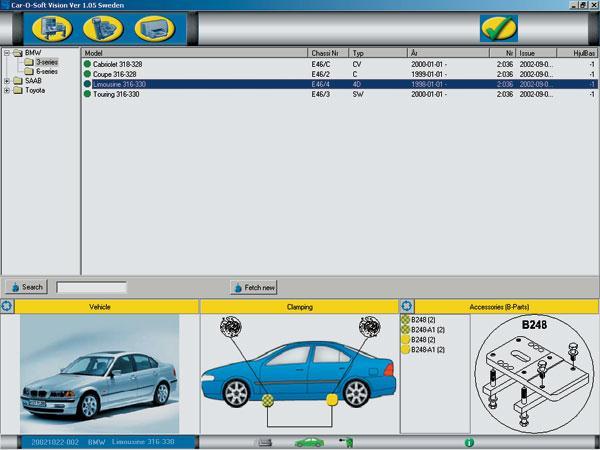Click the keyboard icon in status bar

coord(264,443)
